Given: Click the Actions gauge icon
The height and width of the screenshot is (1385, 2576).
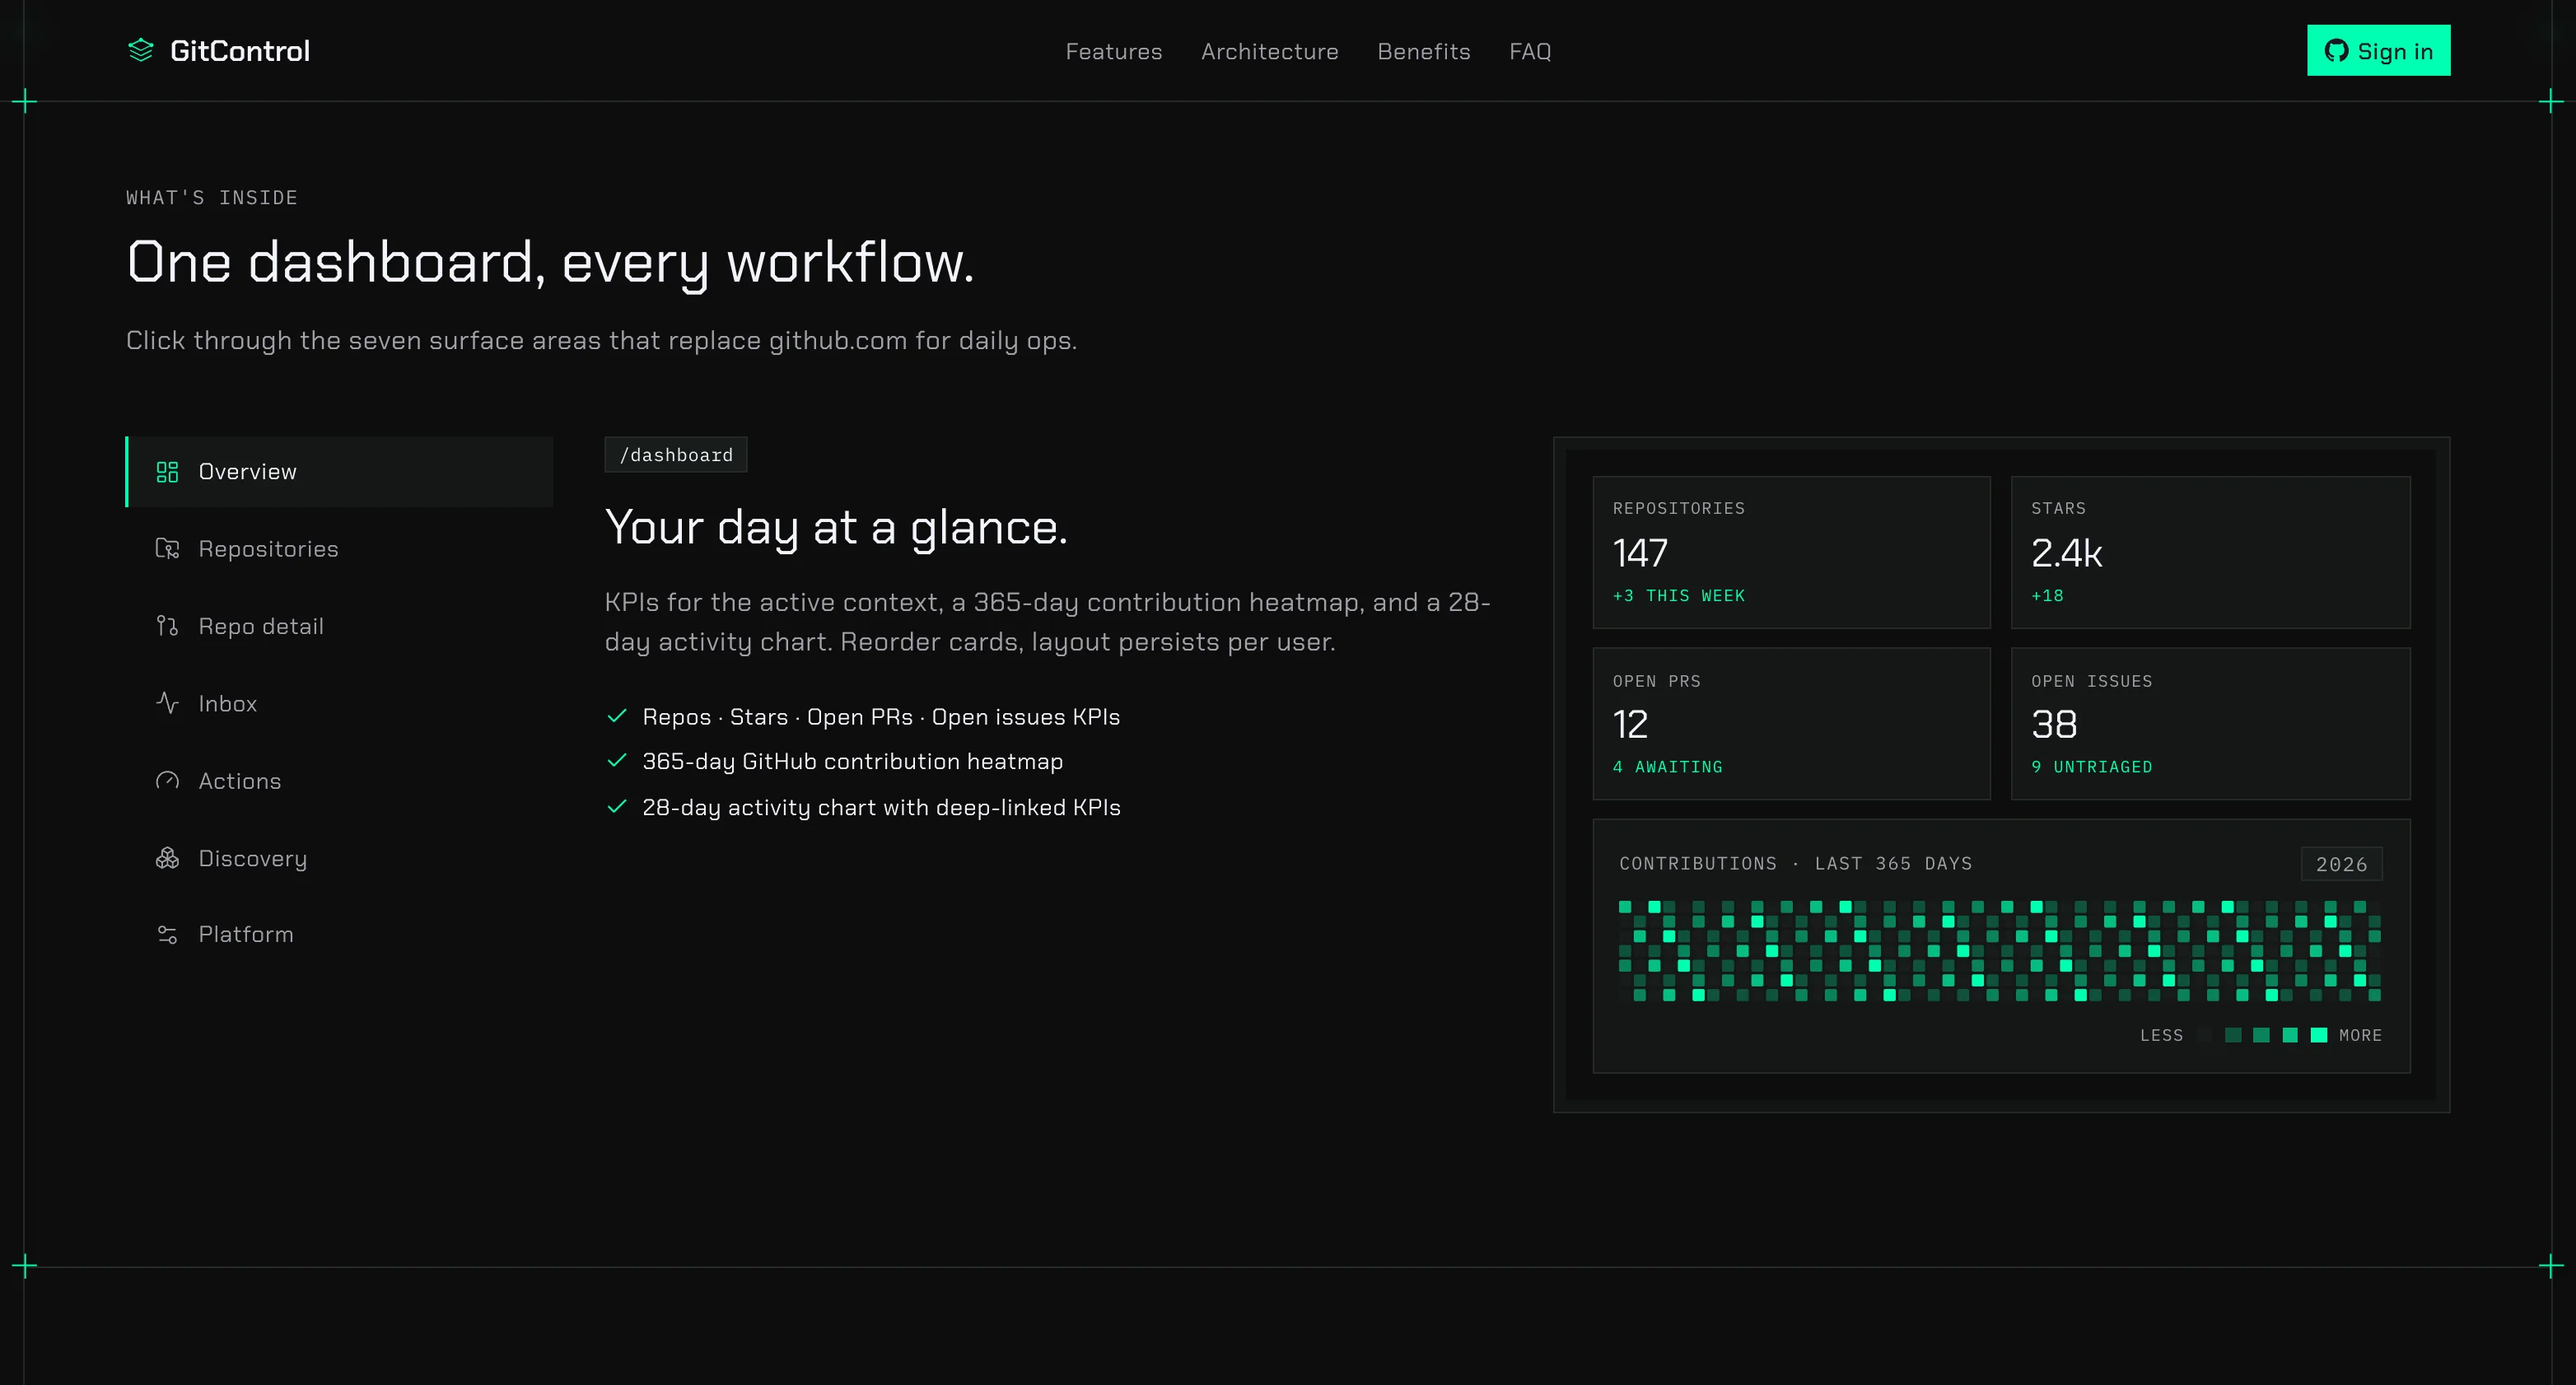Looking at the screenshot, I should point(167,780).
